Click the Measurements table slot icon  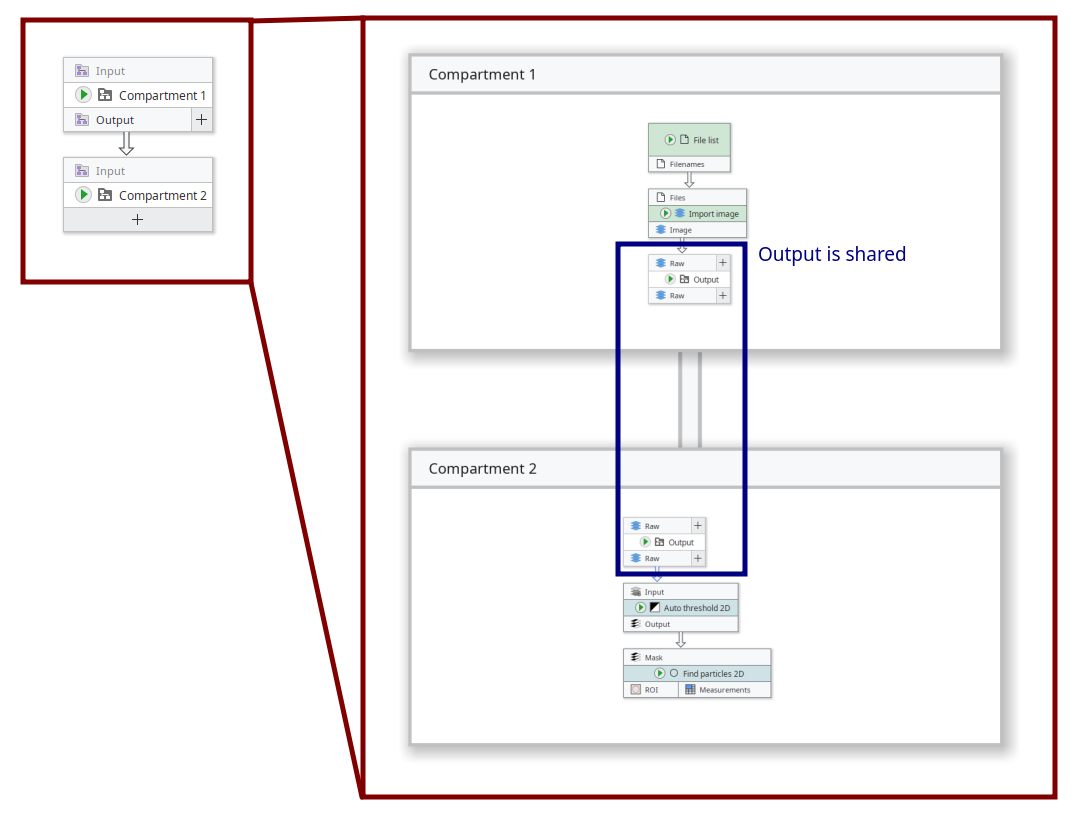point(690,690)
